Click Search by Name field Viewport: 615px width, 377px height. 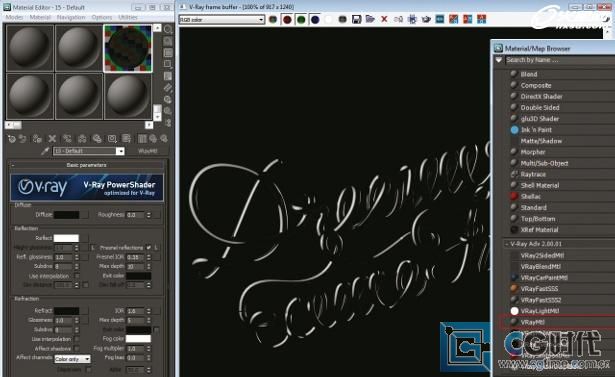tap(560, 60)
